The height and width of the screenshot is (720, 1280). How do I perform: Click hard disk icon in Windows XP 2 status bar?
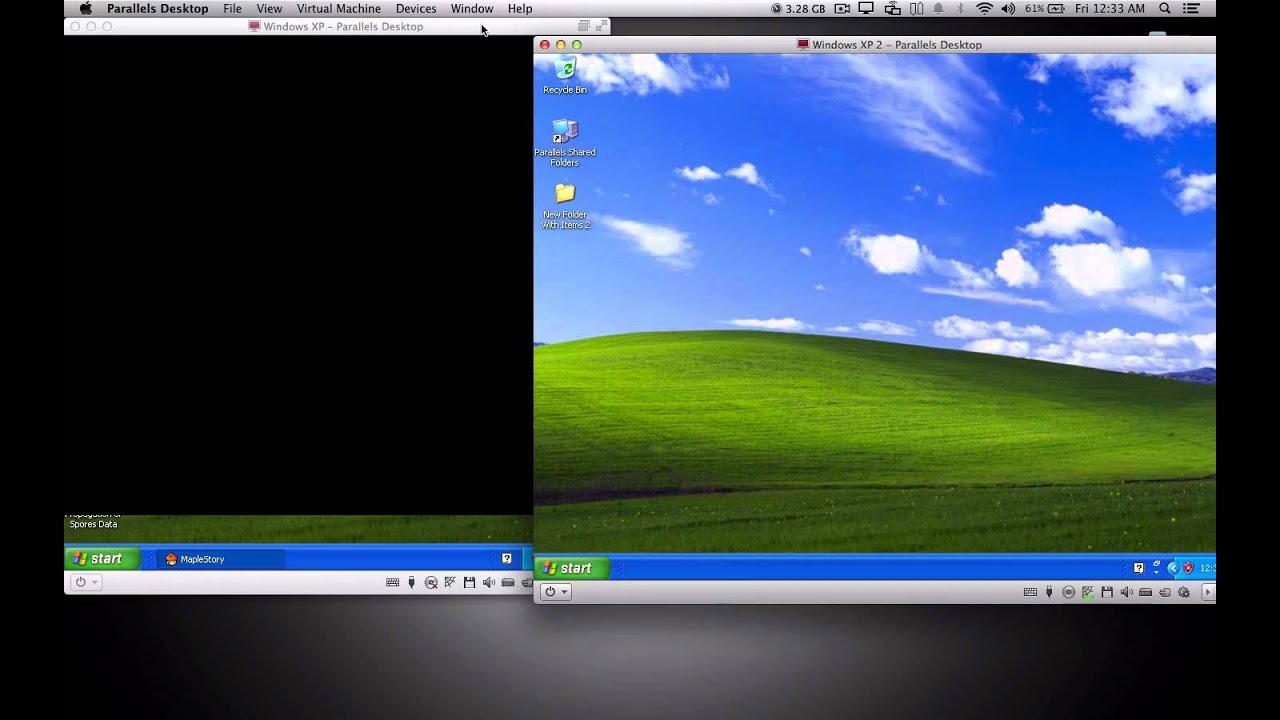point(1145,592)
